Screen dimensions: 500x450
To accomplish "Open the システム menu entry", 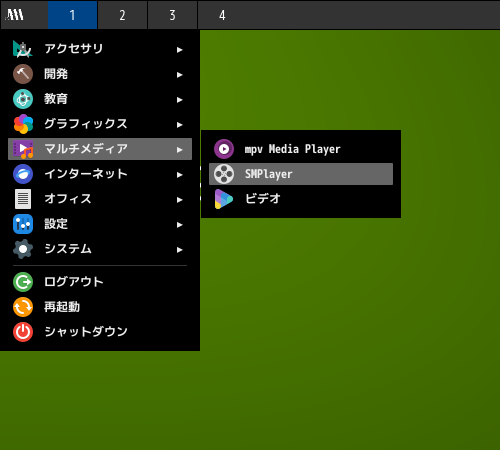I will [100, 249].
